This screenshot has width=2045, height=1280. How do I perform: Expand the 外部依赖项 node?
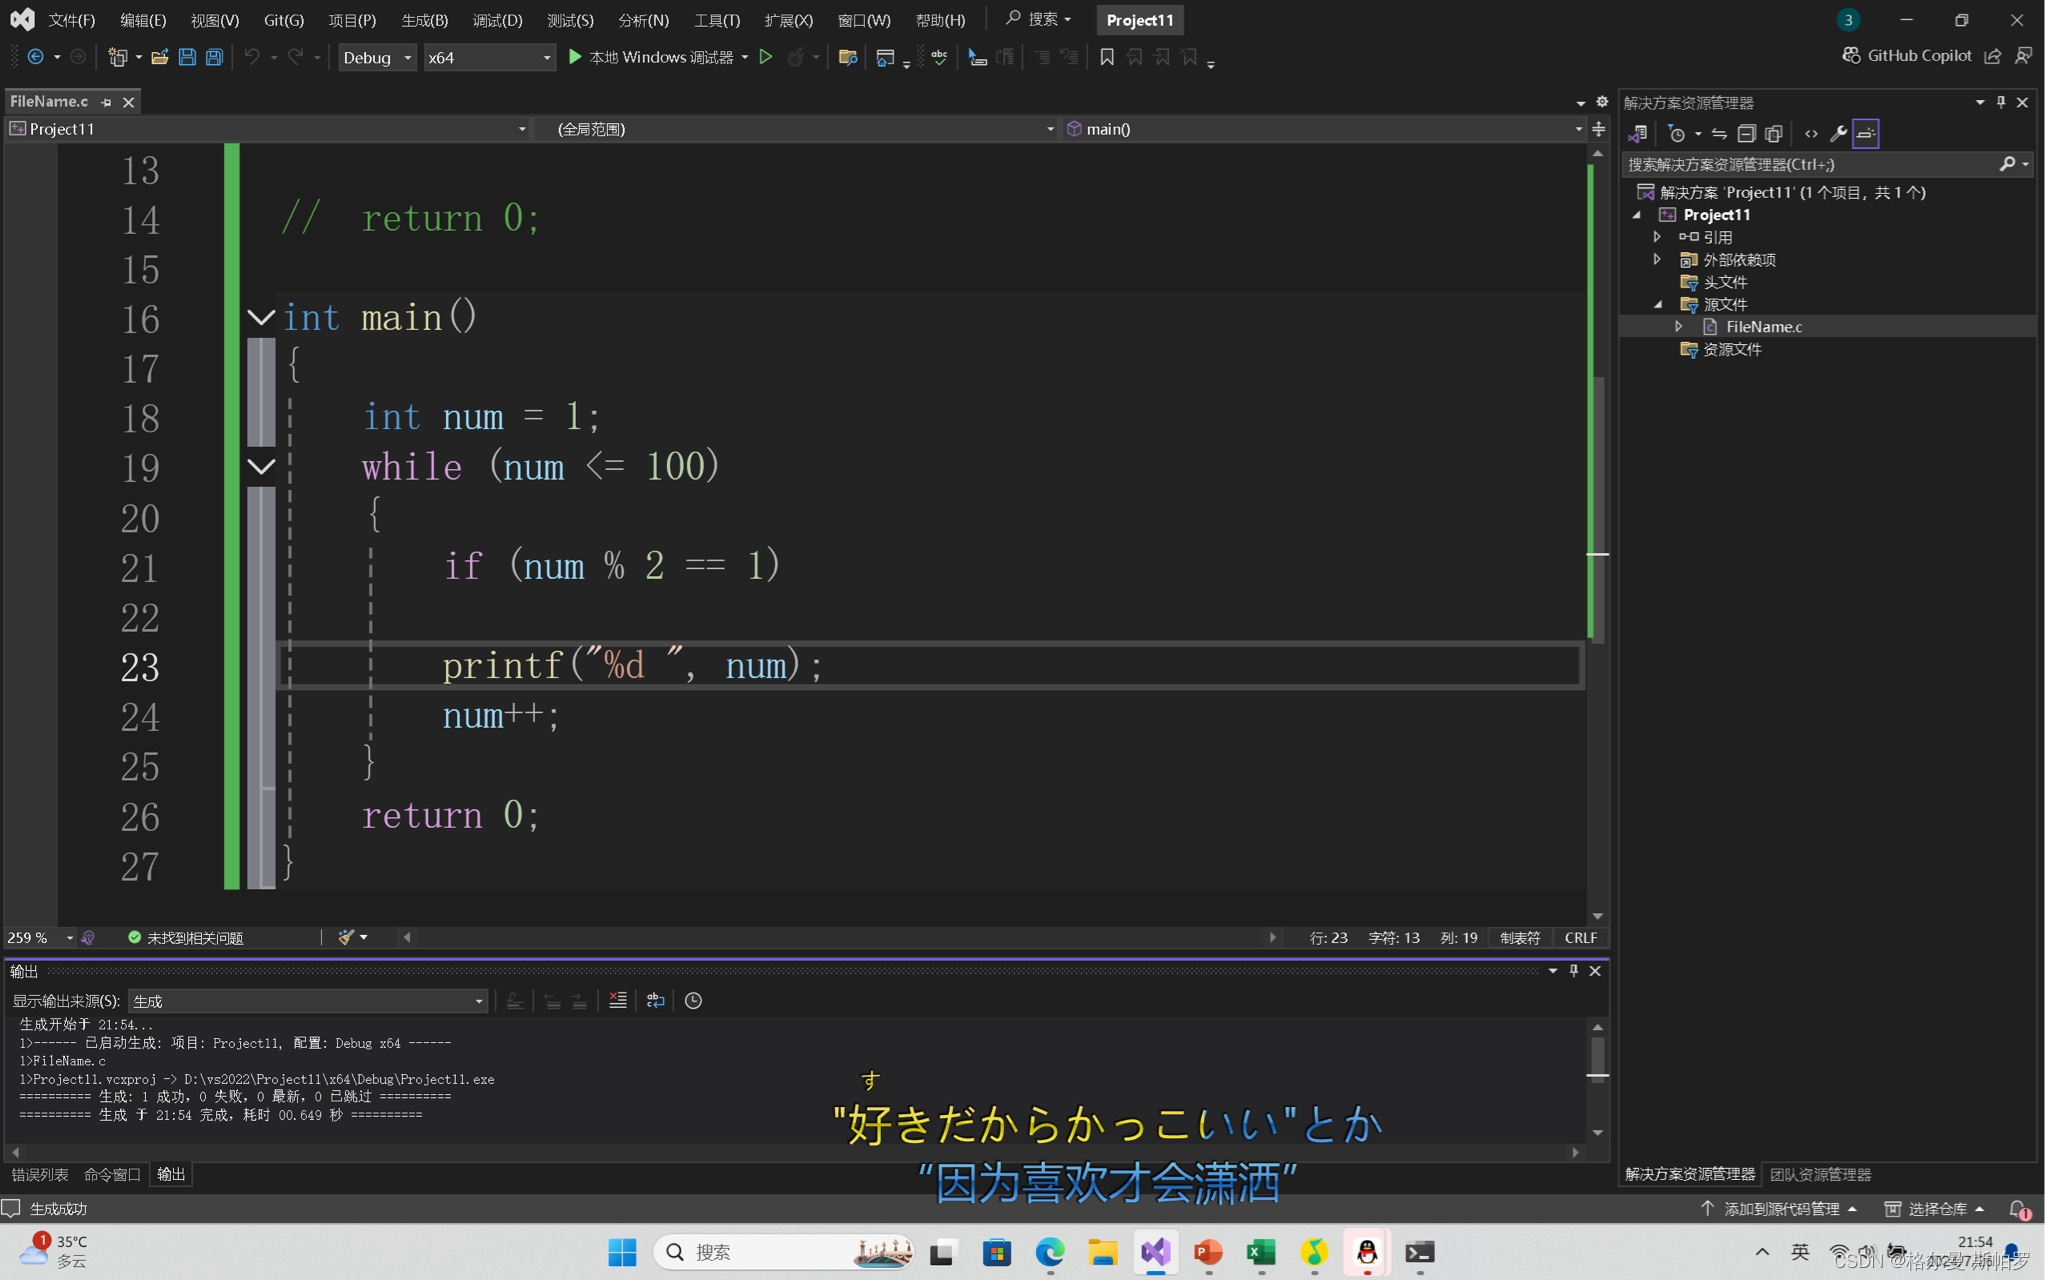pyautogui.click(x=1658, y=259)
